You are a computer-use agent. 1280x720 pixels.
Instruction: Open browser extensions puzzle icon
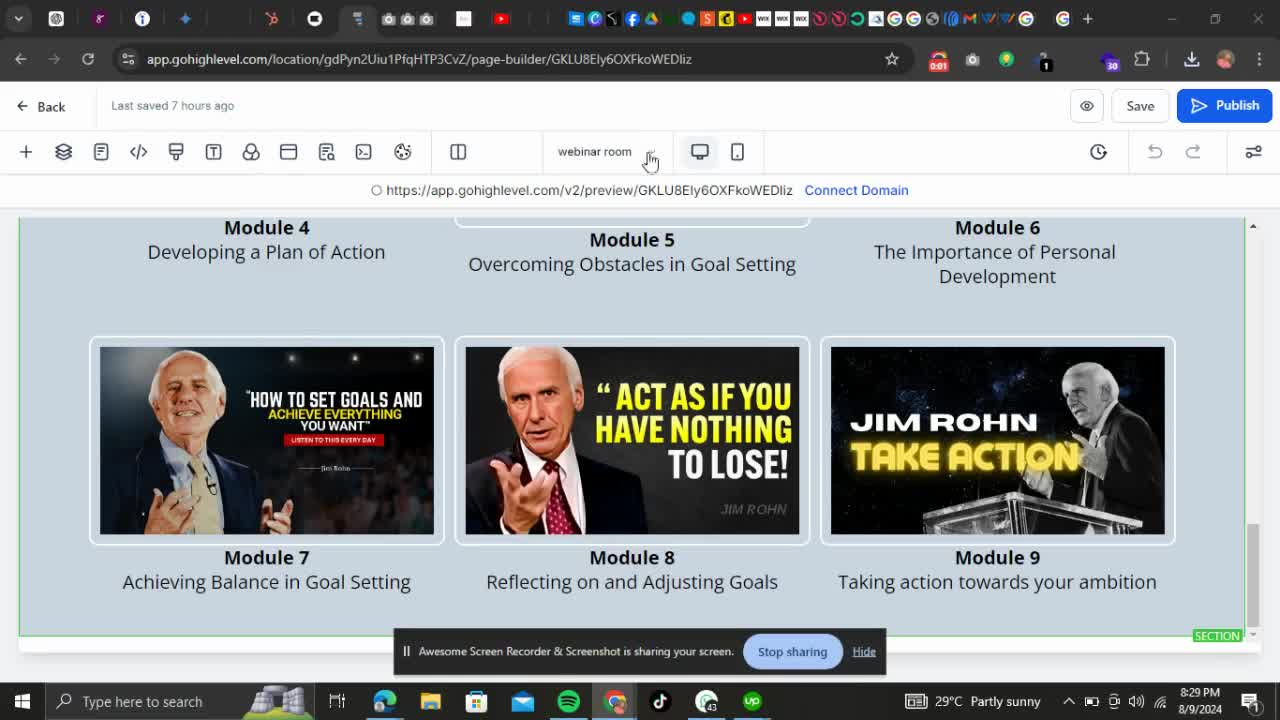(x=1142, y=59)
